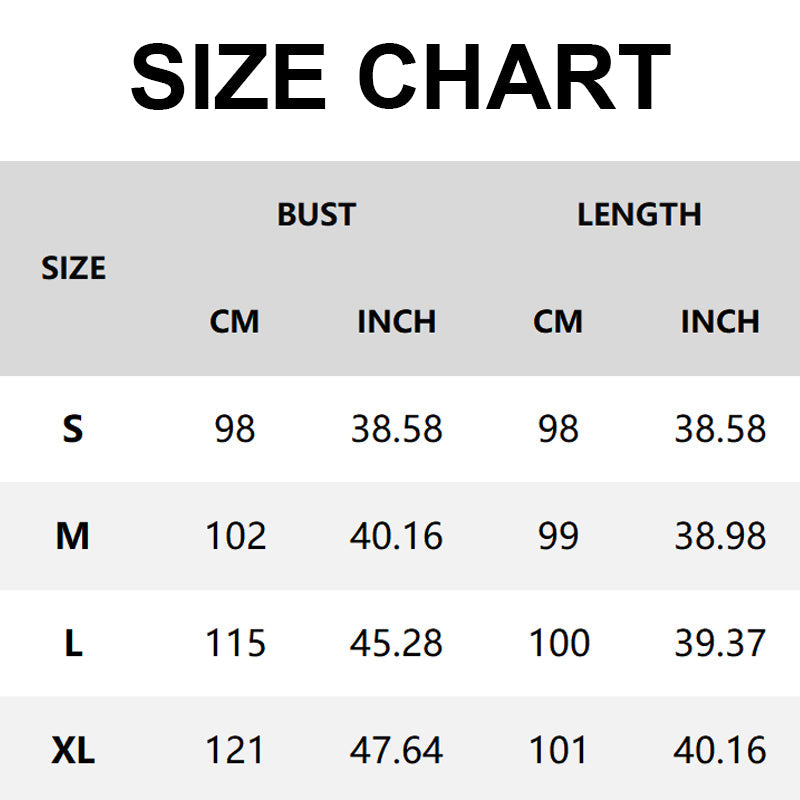Click the SIZE header label
The width and height of the screenshot is (800, 800).
point(73,268)
